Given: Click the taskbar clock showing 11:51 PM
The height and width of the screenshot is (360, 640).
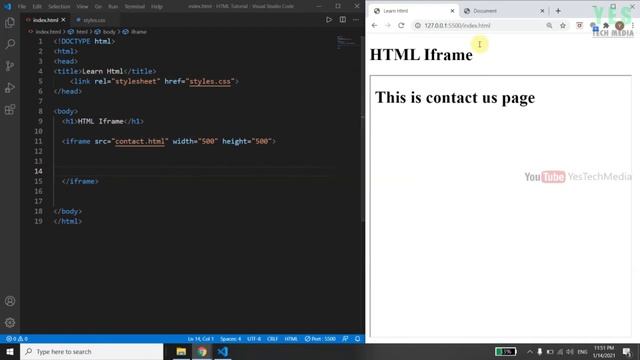Looking at the screenshot, I should 604,351.
